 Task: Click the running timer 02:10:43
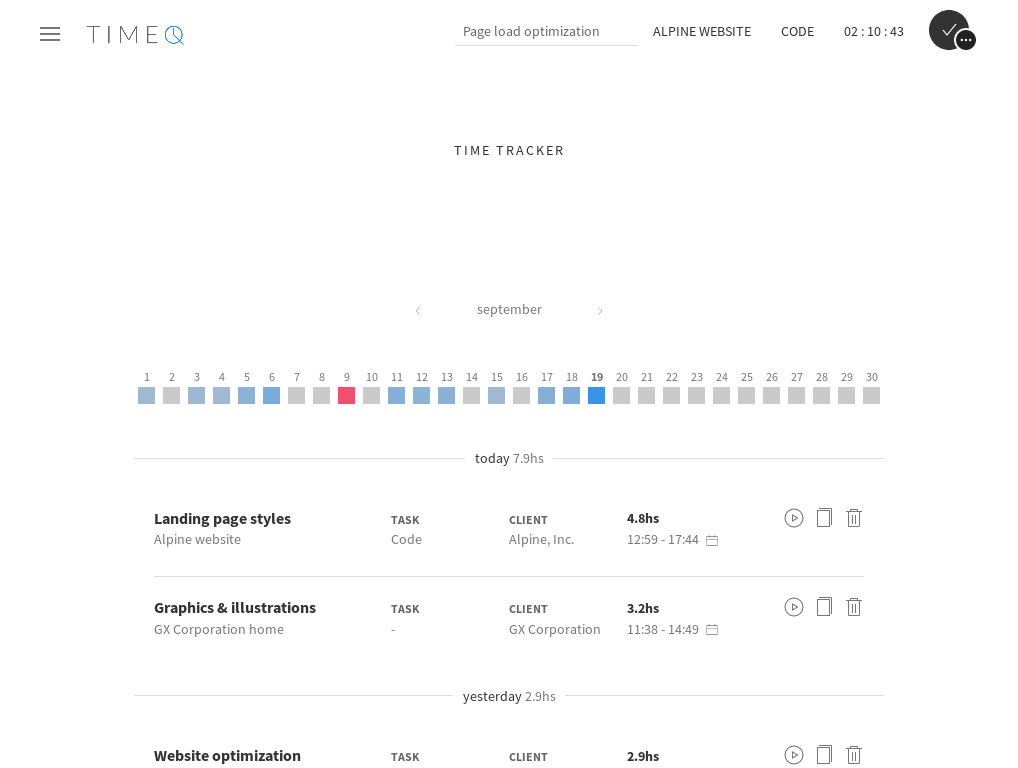tap(873, 32)
